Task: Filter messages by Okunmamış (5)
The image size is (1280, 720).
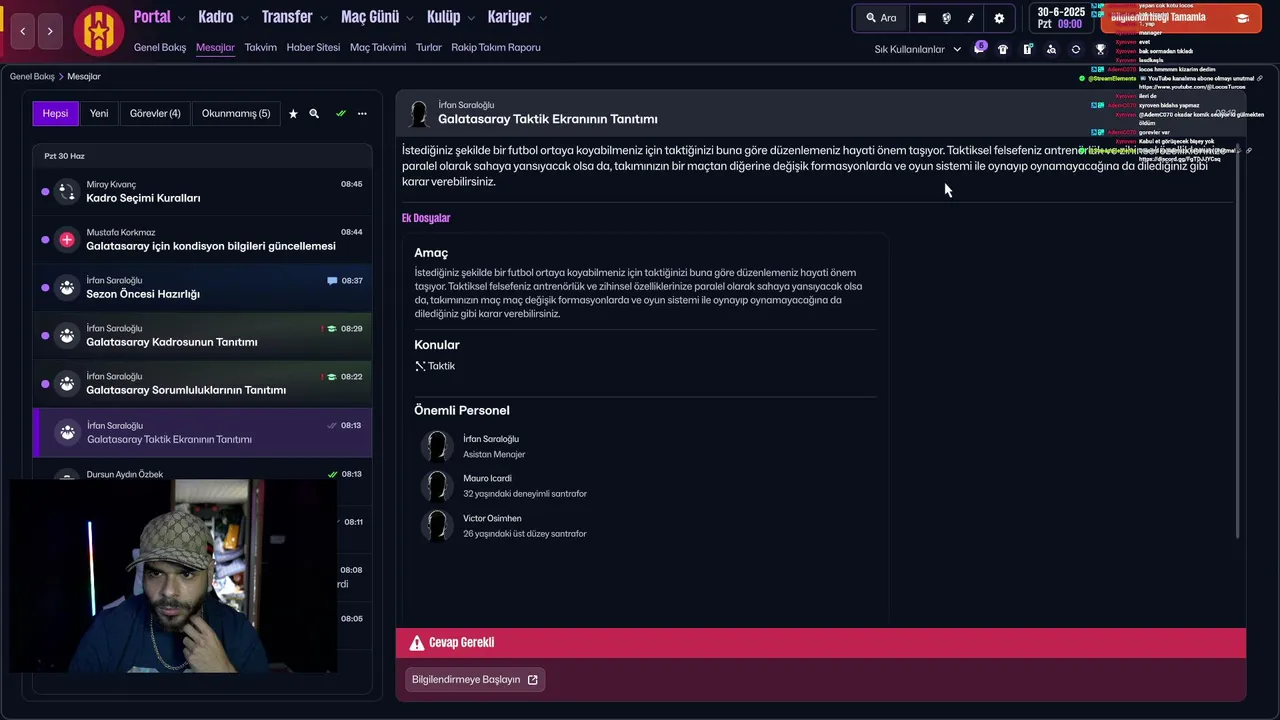Action: (x=236, y=113)
